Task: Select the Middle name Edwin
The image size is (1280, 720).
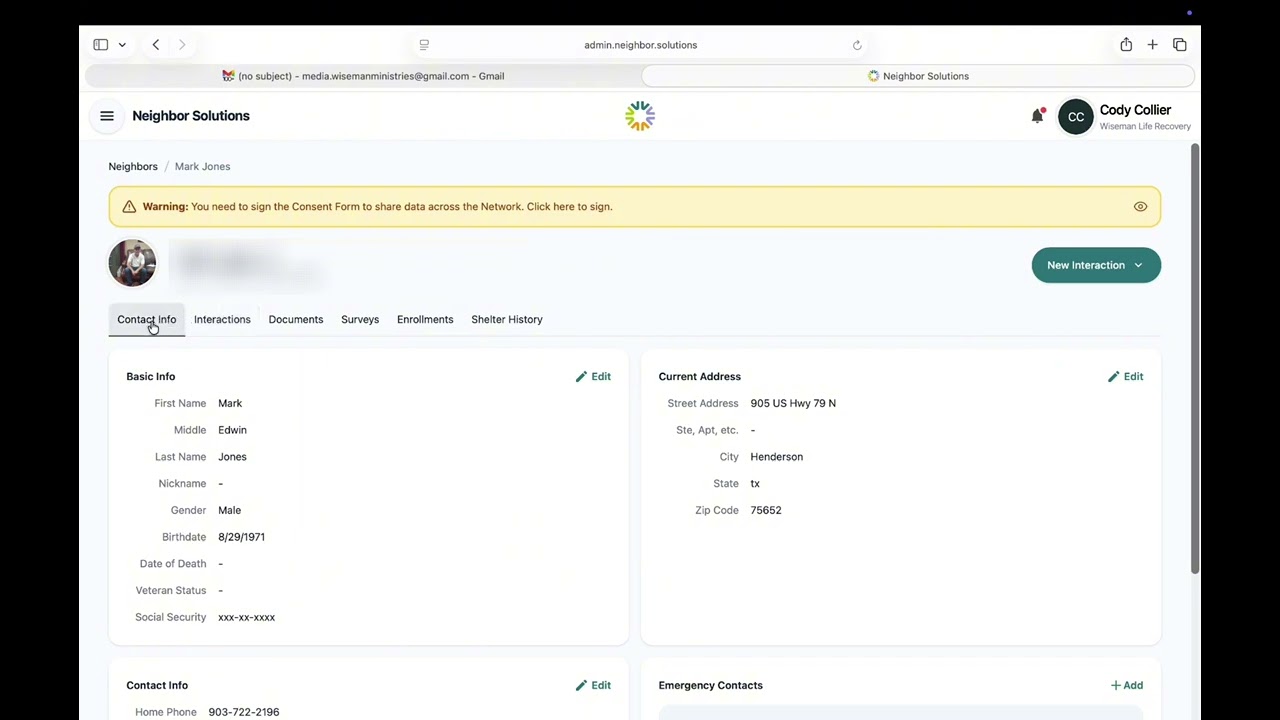Action: click(232, 430)
